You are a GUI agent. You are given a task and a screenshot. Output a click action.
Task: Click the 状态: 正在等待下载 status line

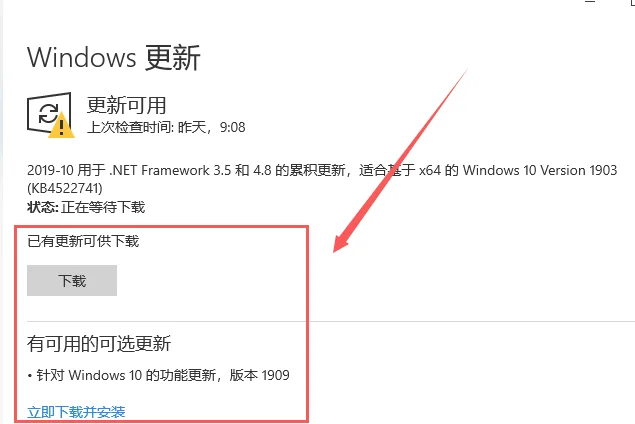(86, 207)
